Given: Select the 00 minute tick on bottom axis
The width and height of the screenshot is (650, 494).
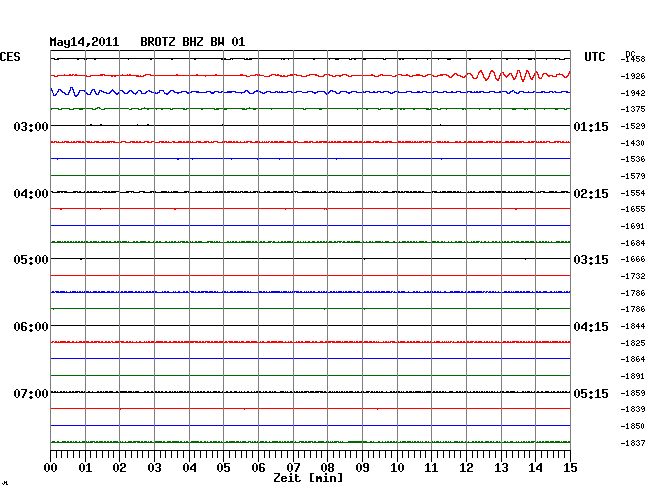Looking at the screenshot, I should [x=51, y=467].
